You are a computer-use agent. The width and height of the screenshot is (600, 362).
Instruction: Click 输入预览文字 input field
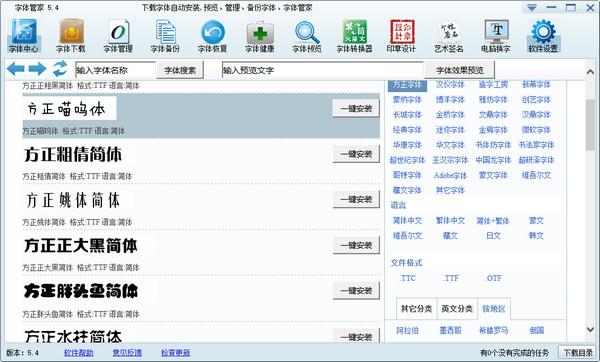[322, 70]
